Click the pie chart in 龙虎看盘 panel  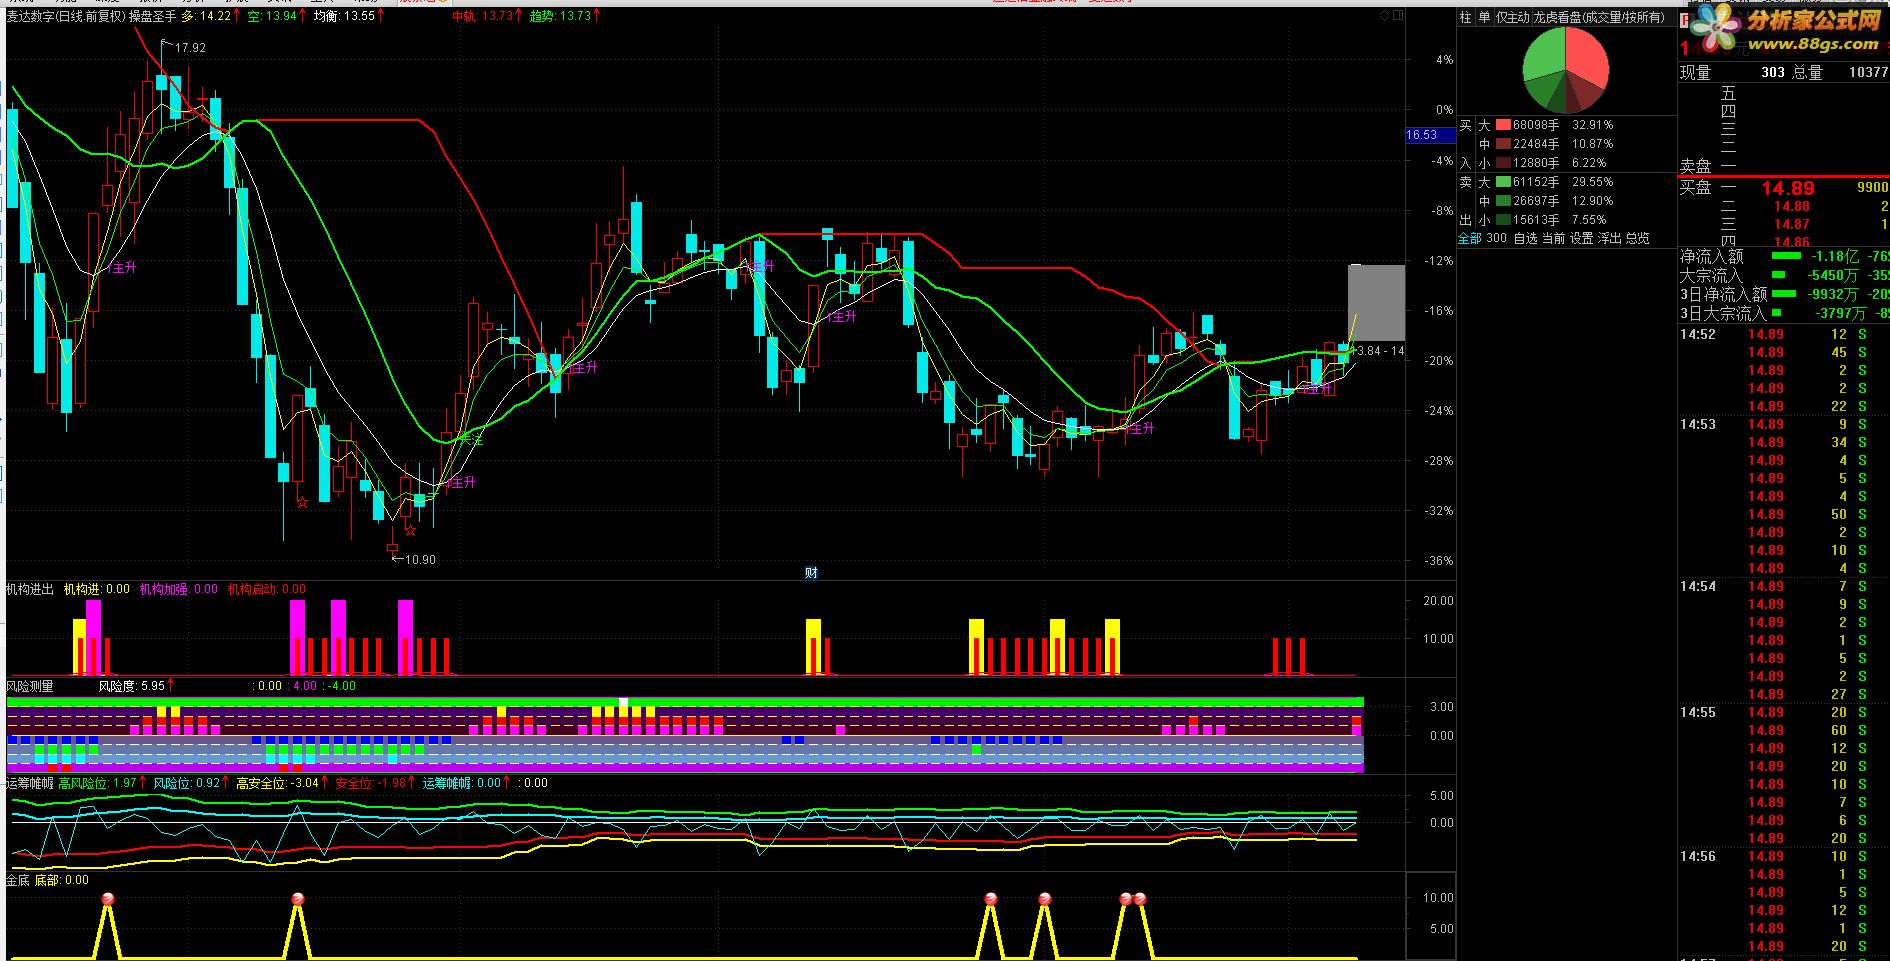point(1565,70)
